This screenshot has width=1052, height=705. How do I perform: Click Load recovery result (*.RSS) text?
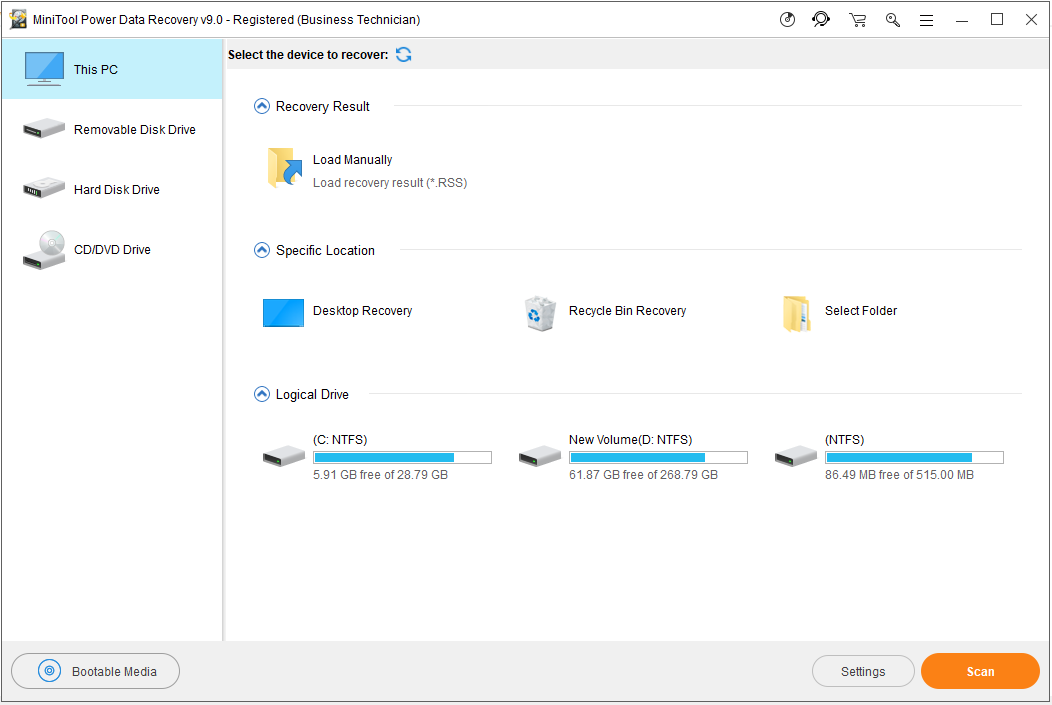[390, 182]
